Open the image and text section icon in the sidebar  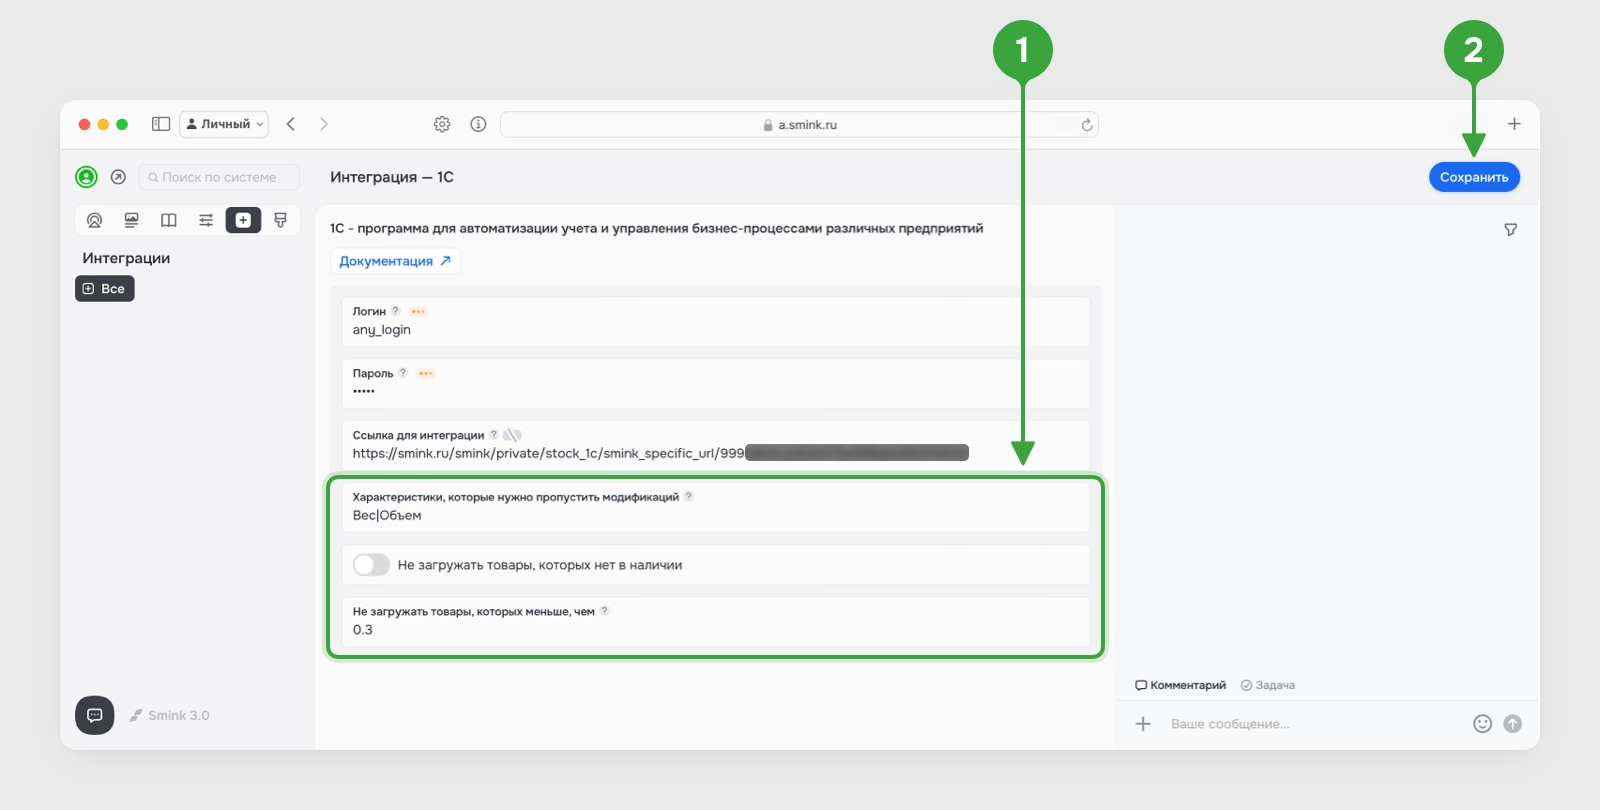coord(131,220)
